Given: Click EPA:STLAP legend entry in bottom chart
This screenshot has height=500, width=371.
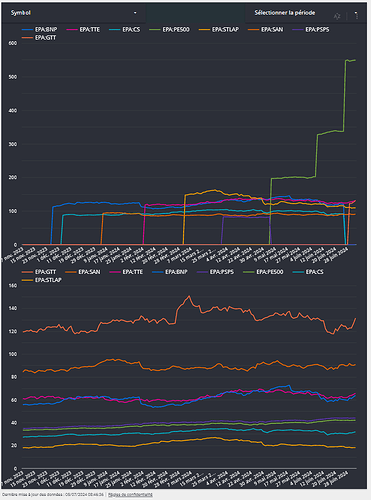Looking at the screenshot, I should [41, 280].
